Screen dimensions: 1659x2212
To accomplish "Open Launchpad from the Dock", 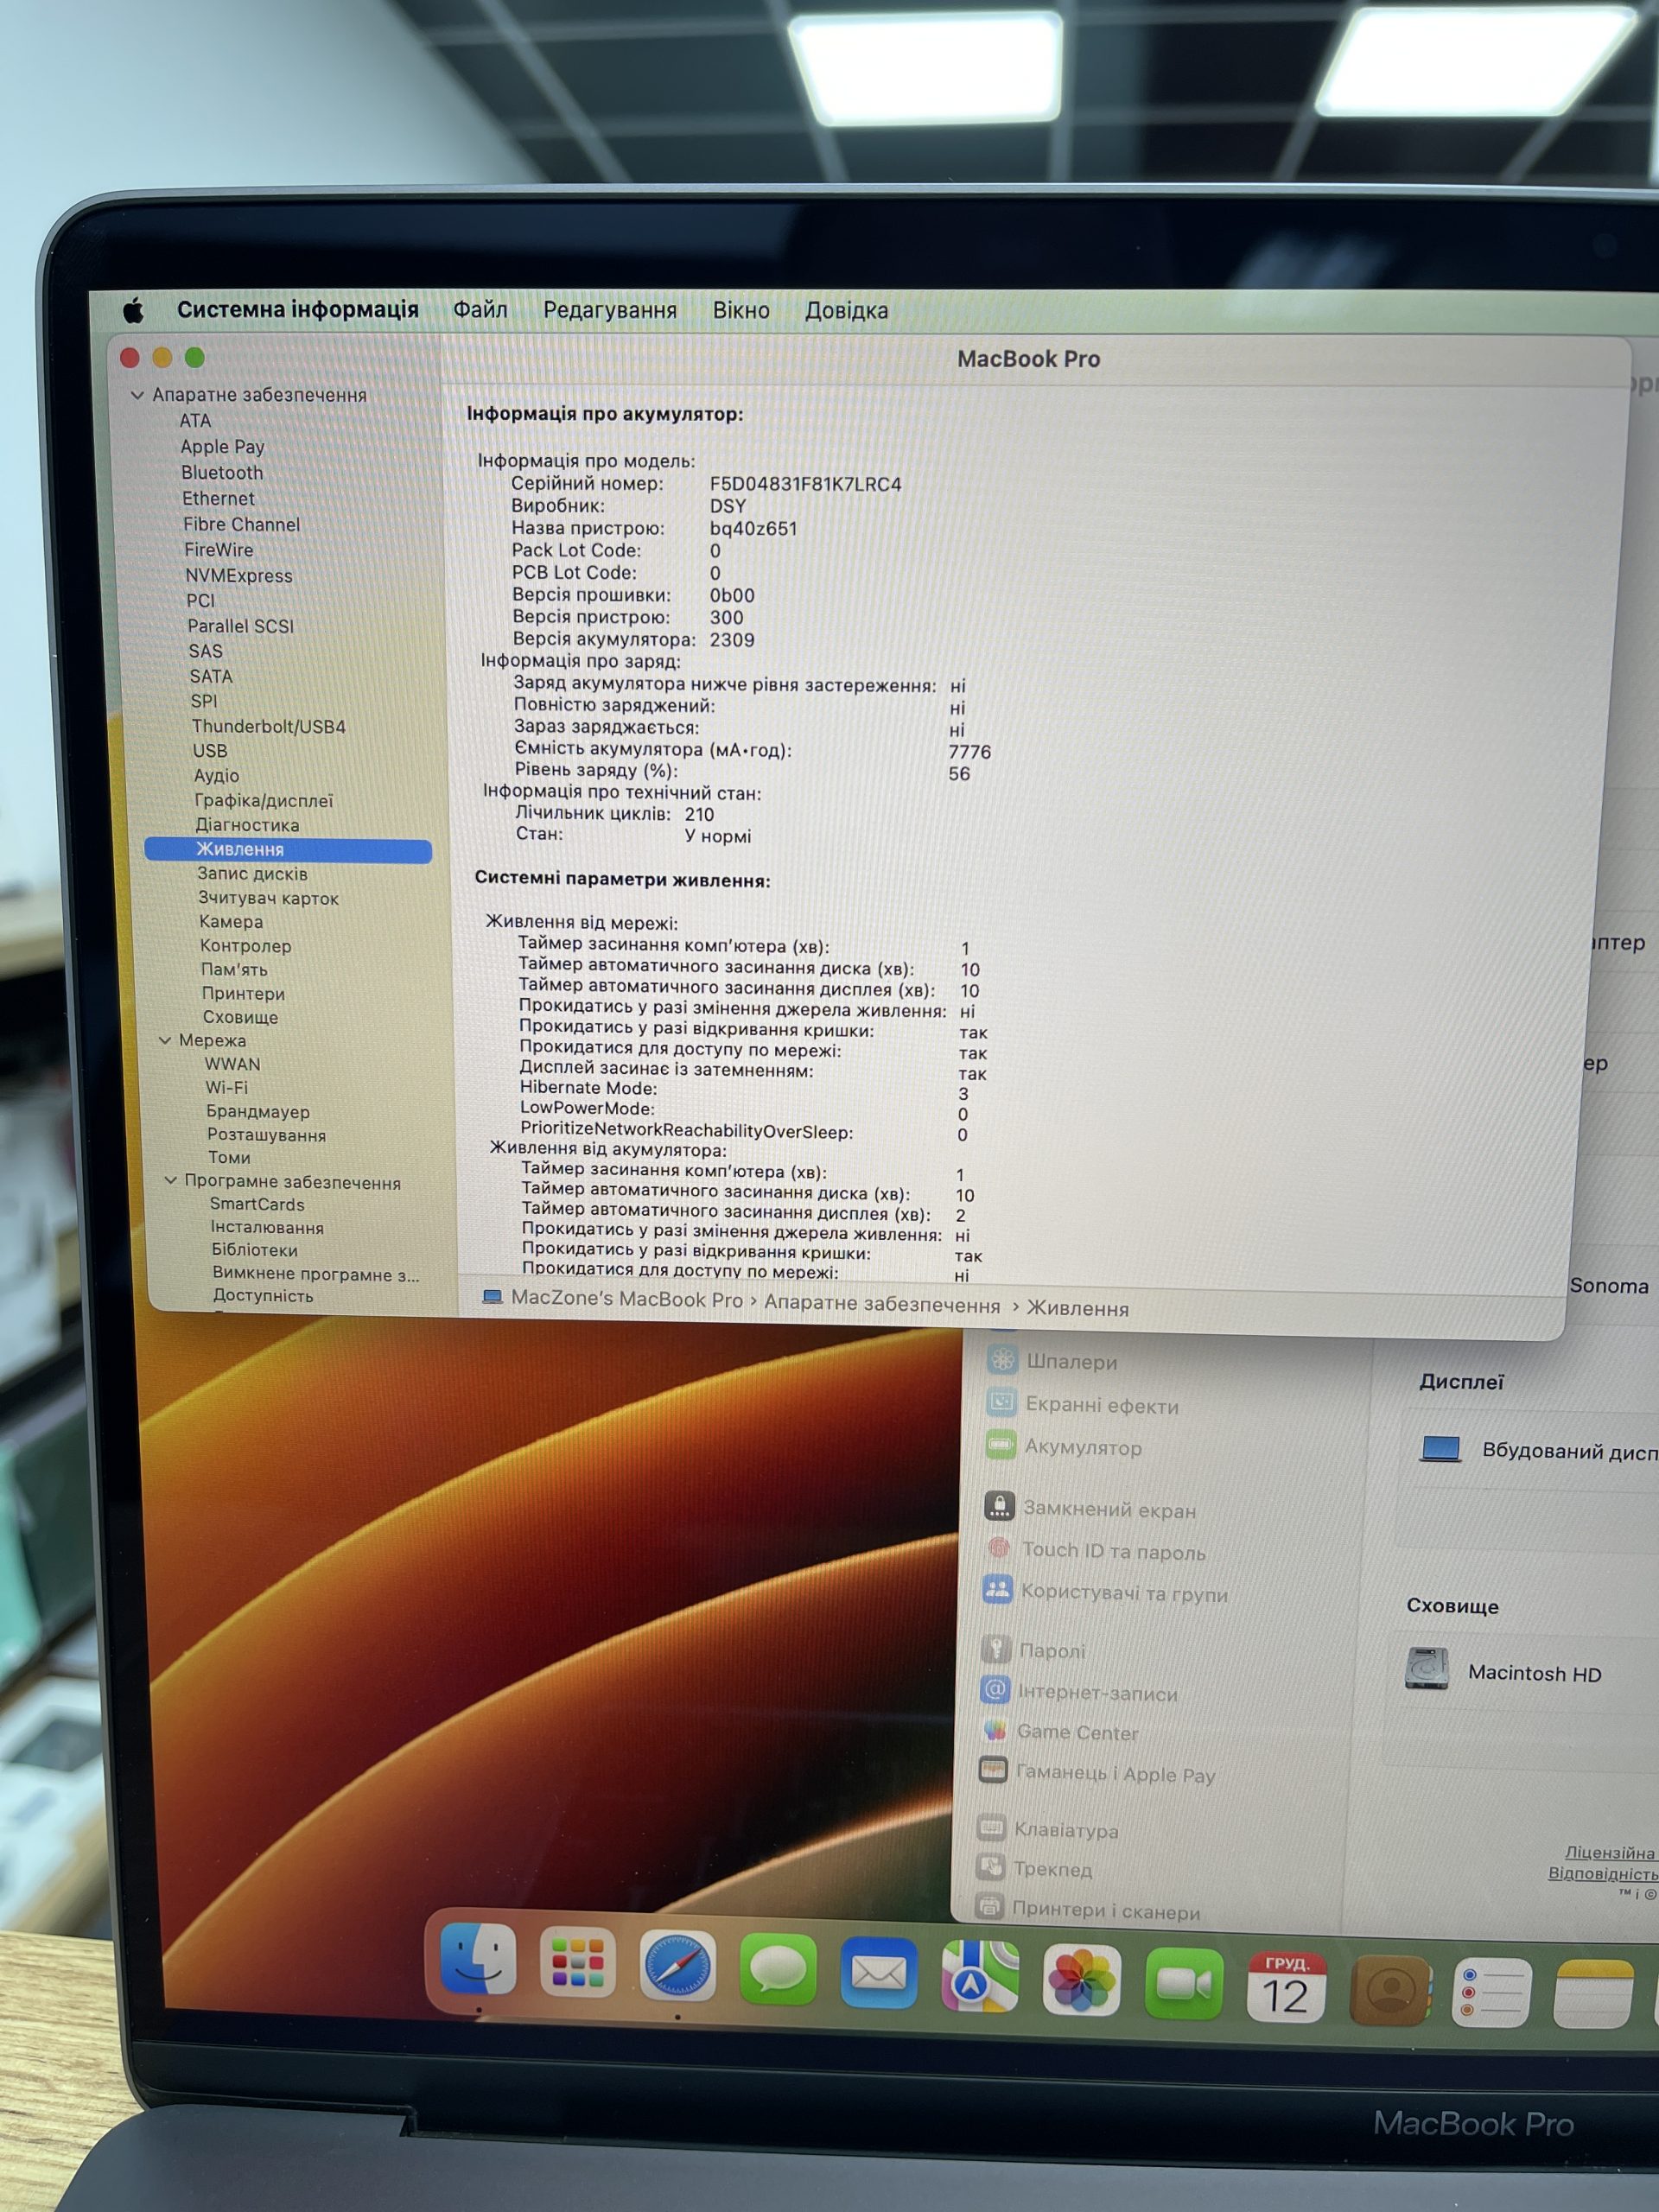I will coord(577,1962).
